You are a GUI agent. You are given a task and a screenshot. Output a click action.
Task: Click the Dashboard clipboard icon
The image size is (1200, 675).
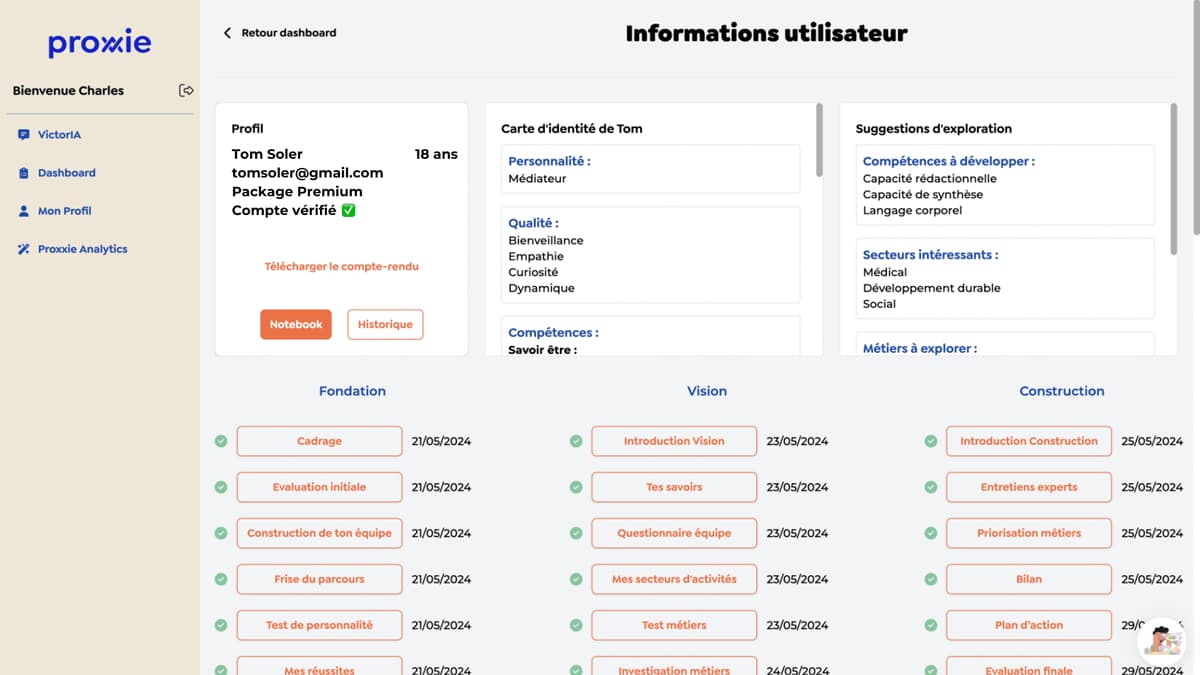[x=24, y=173]
